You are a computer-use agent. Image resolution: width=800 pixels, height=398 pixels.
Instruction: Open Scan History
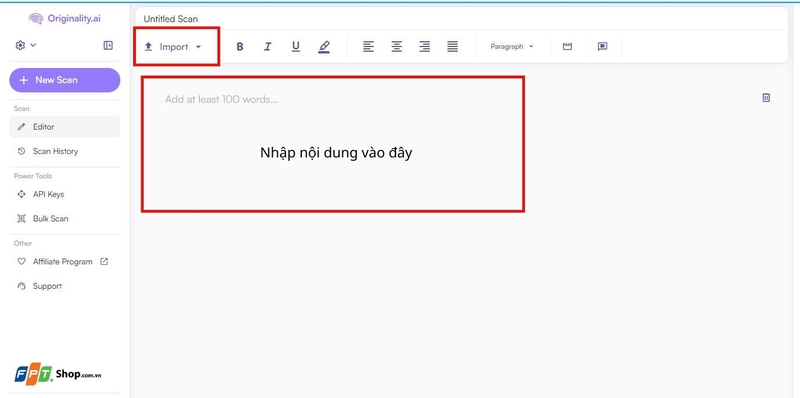tap(65, 151)
